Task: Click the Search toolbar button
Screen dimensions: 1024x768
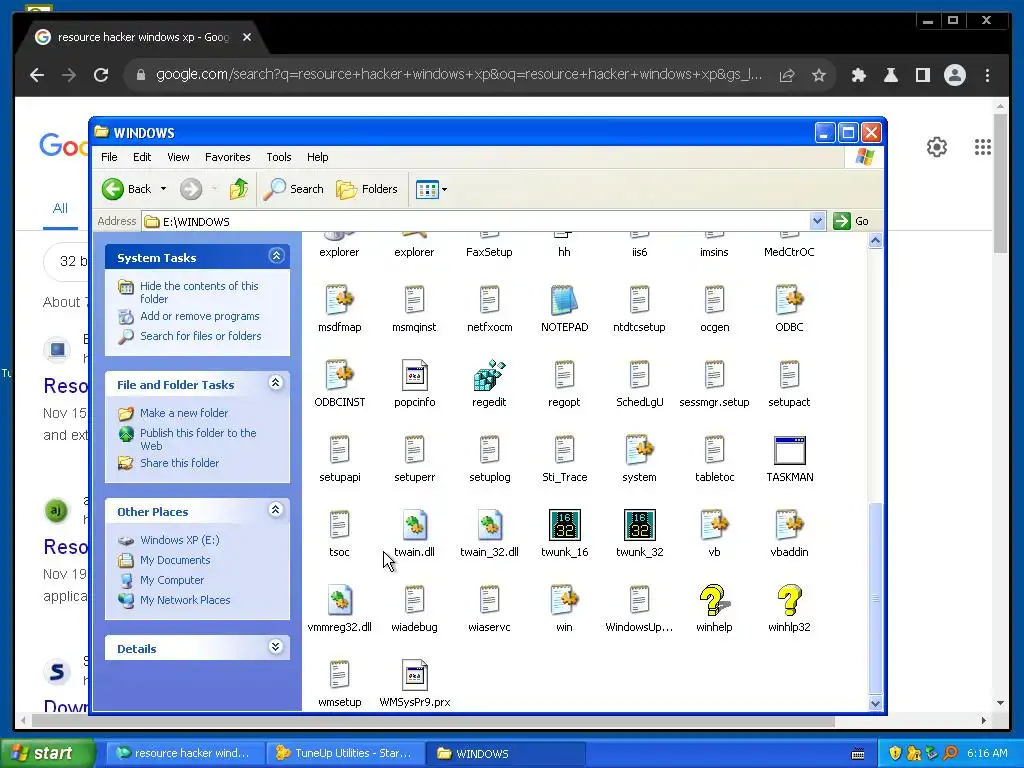Action: click(294, 189)
